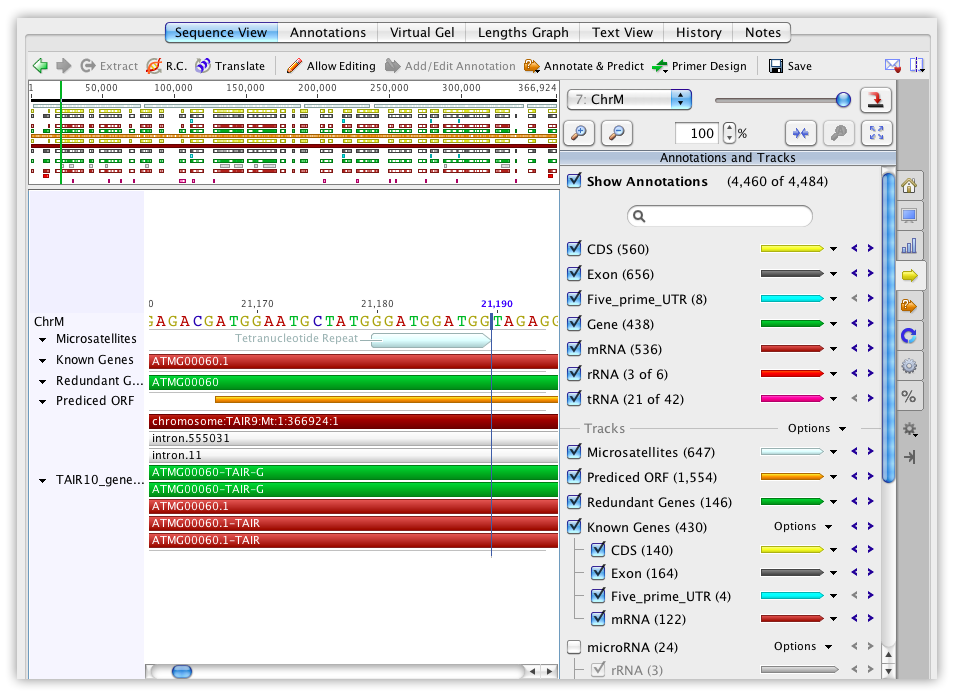This screenshot has width=958, height=699.
Task: Click the Translate toolbar icon
Action: (x=203, y=65)
